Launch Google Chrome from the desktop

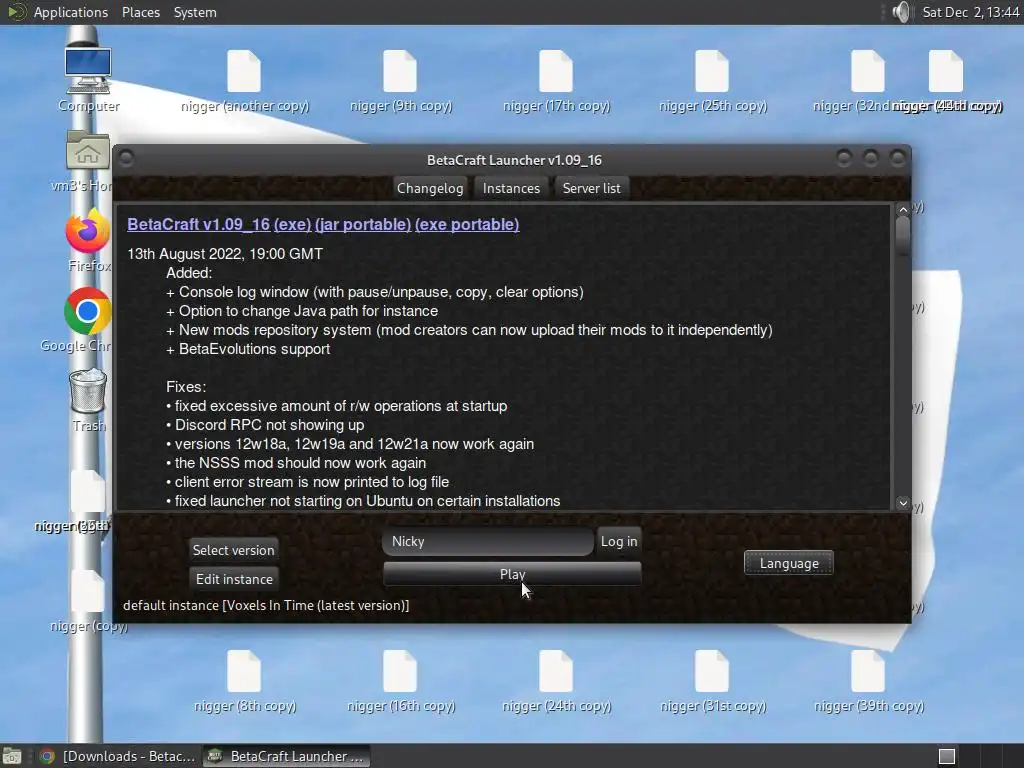(88, 312)
